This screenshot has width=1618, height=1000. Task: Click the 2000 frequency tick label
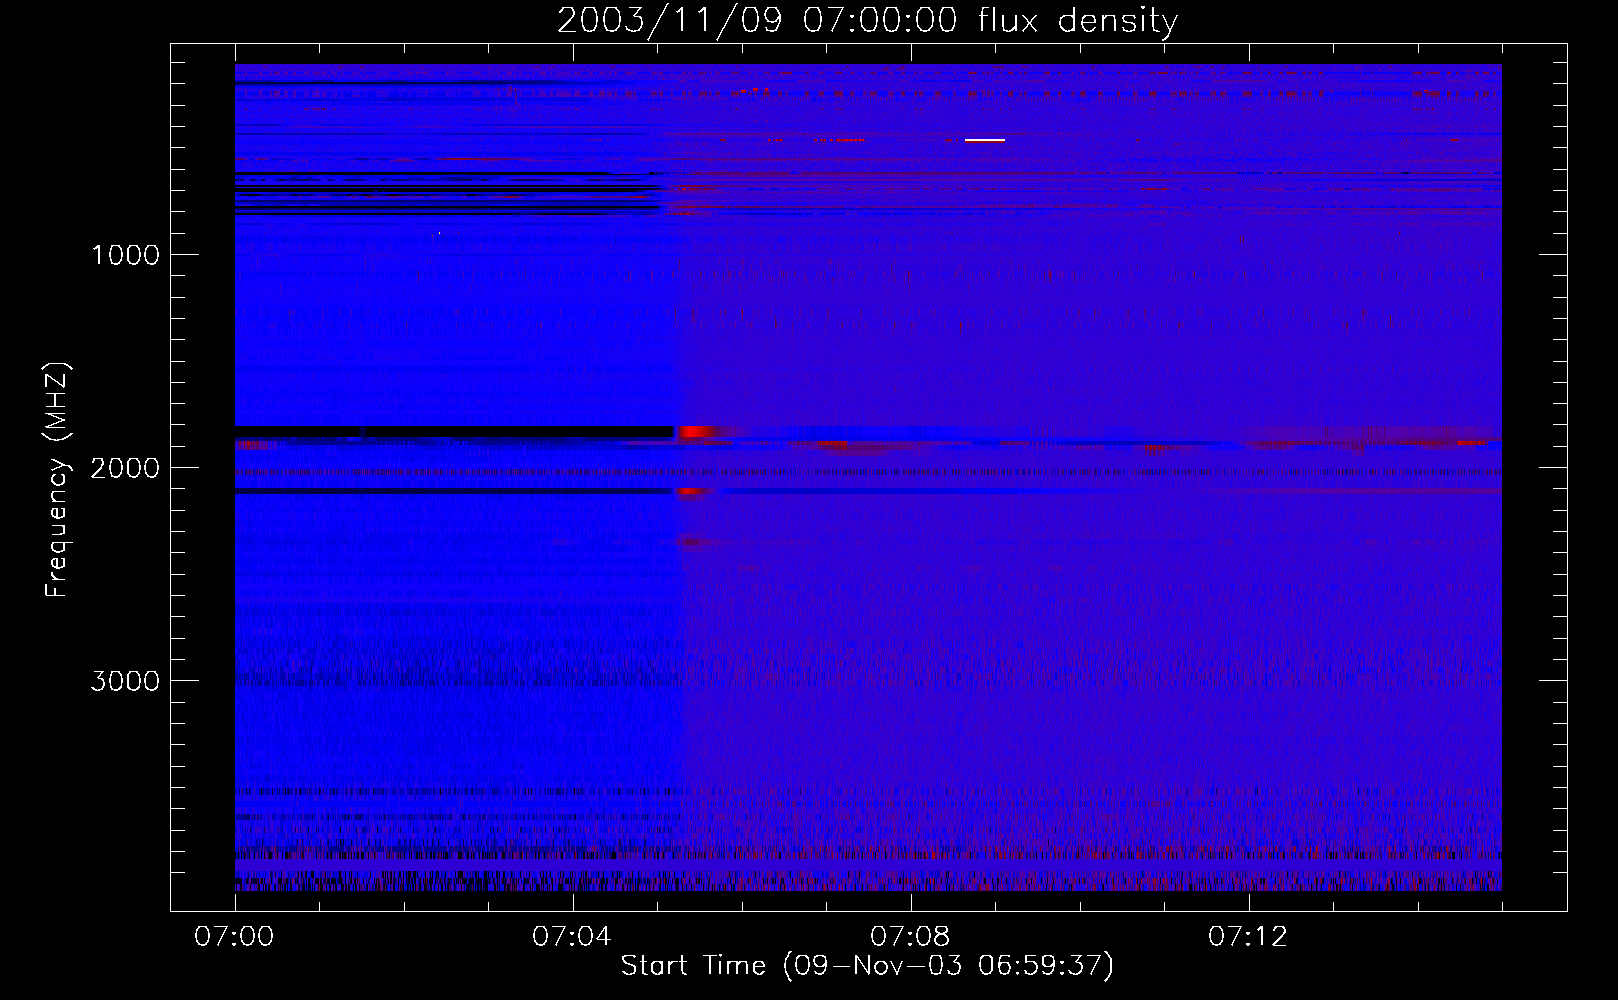coord(125,468)
